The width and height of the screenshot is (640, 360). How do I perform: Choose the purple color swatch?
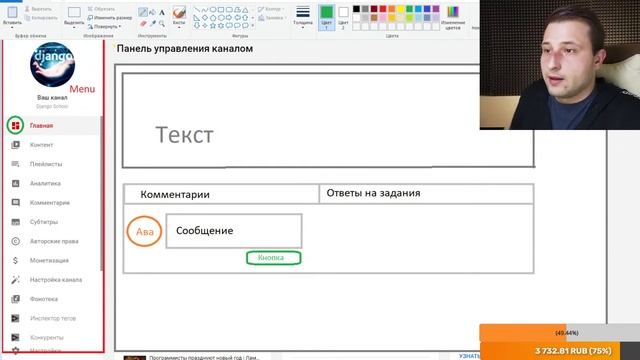[x=436, y=9]
